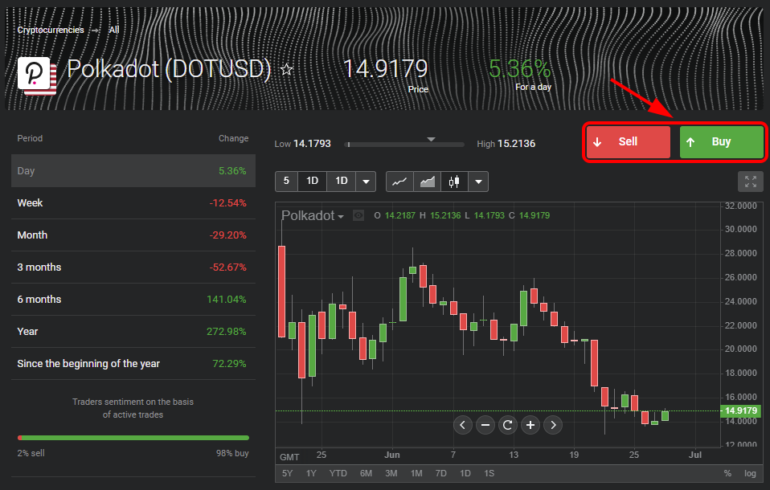Viewport: 770px width, 490px height.
Task: Select the 6M range tab
Action: click(366, 473)
